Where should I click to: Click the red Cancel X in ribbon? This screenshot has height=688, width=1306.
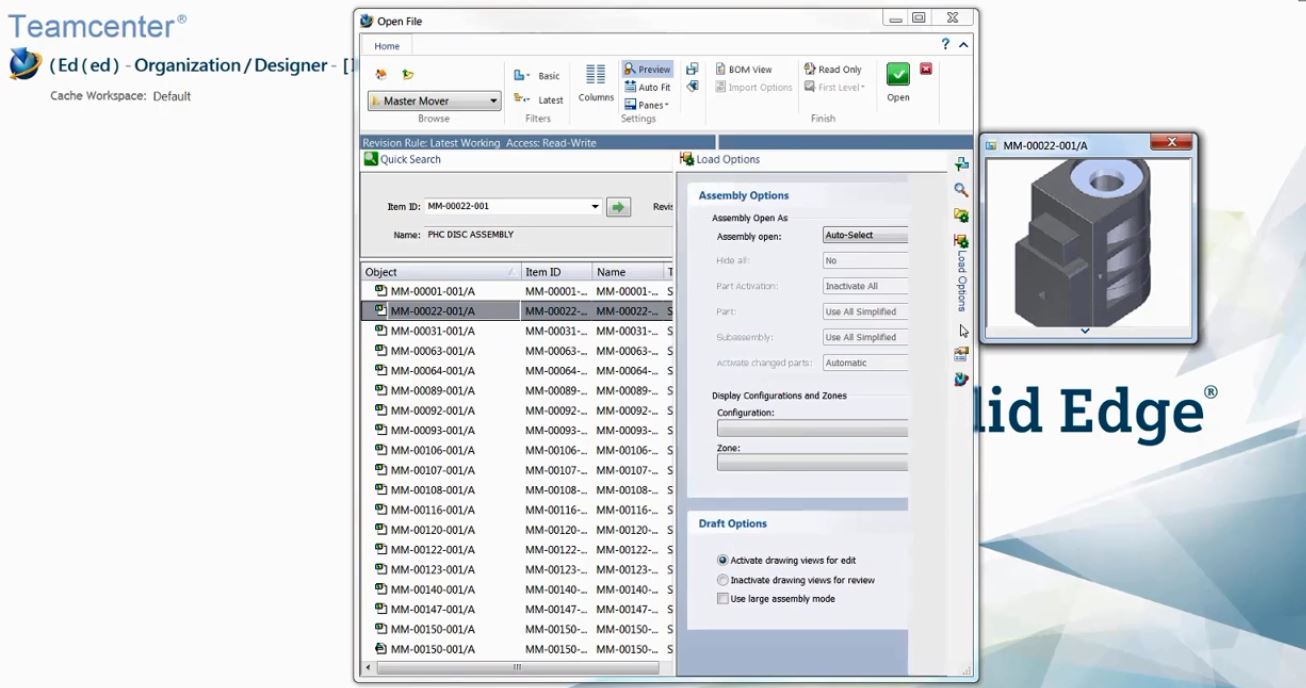[x=926, y=69]
